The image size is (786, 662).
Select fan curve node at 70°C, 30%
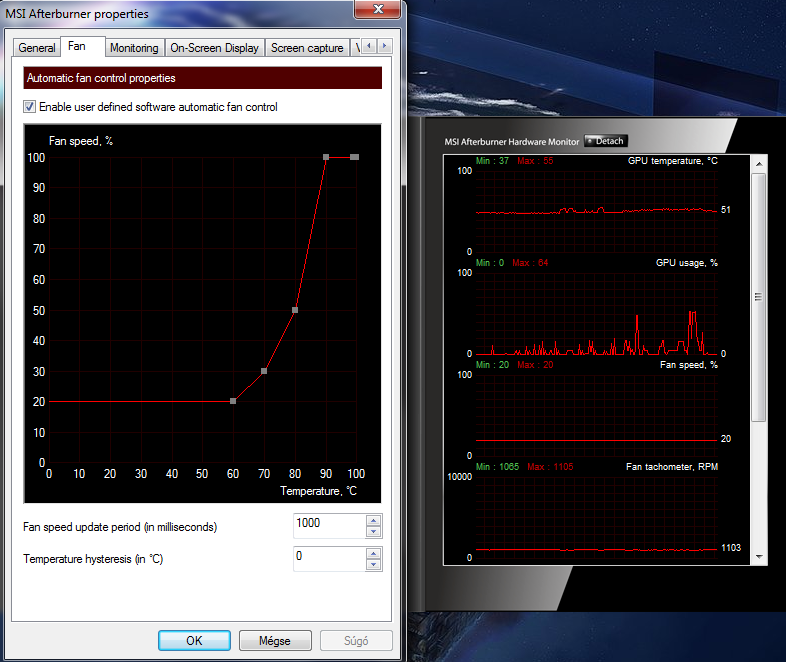click(264, 371)
